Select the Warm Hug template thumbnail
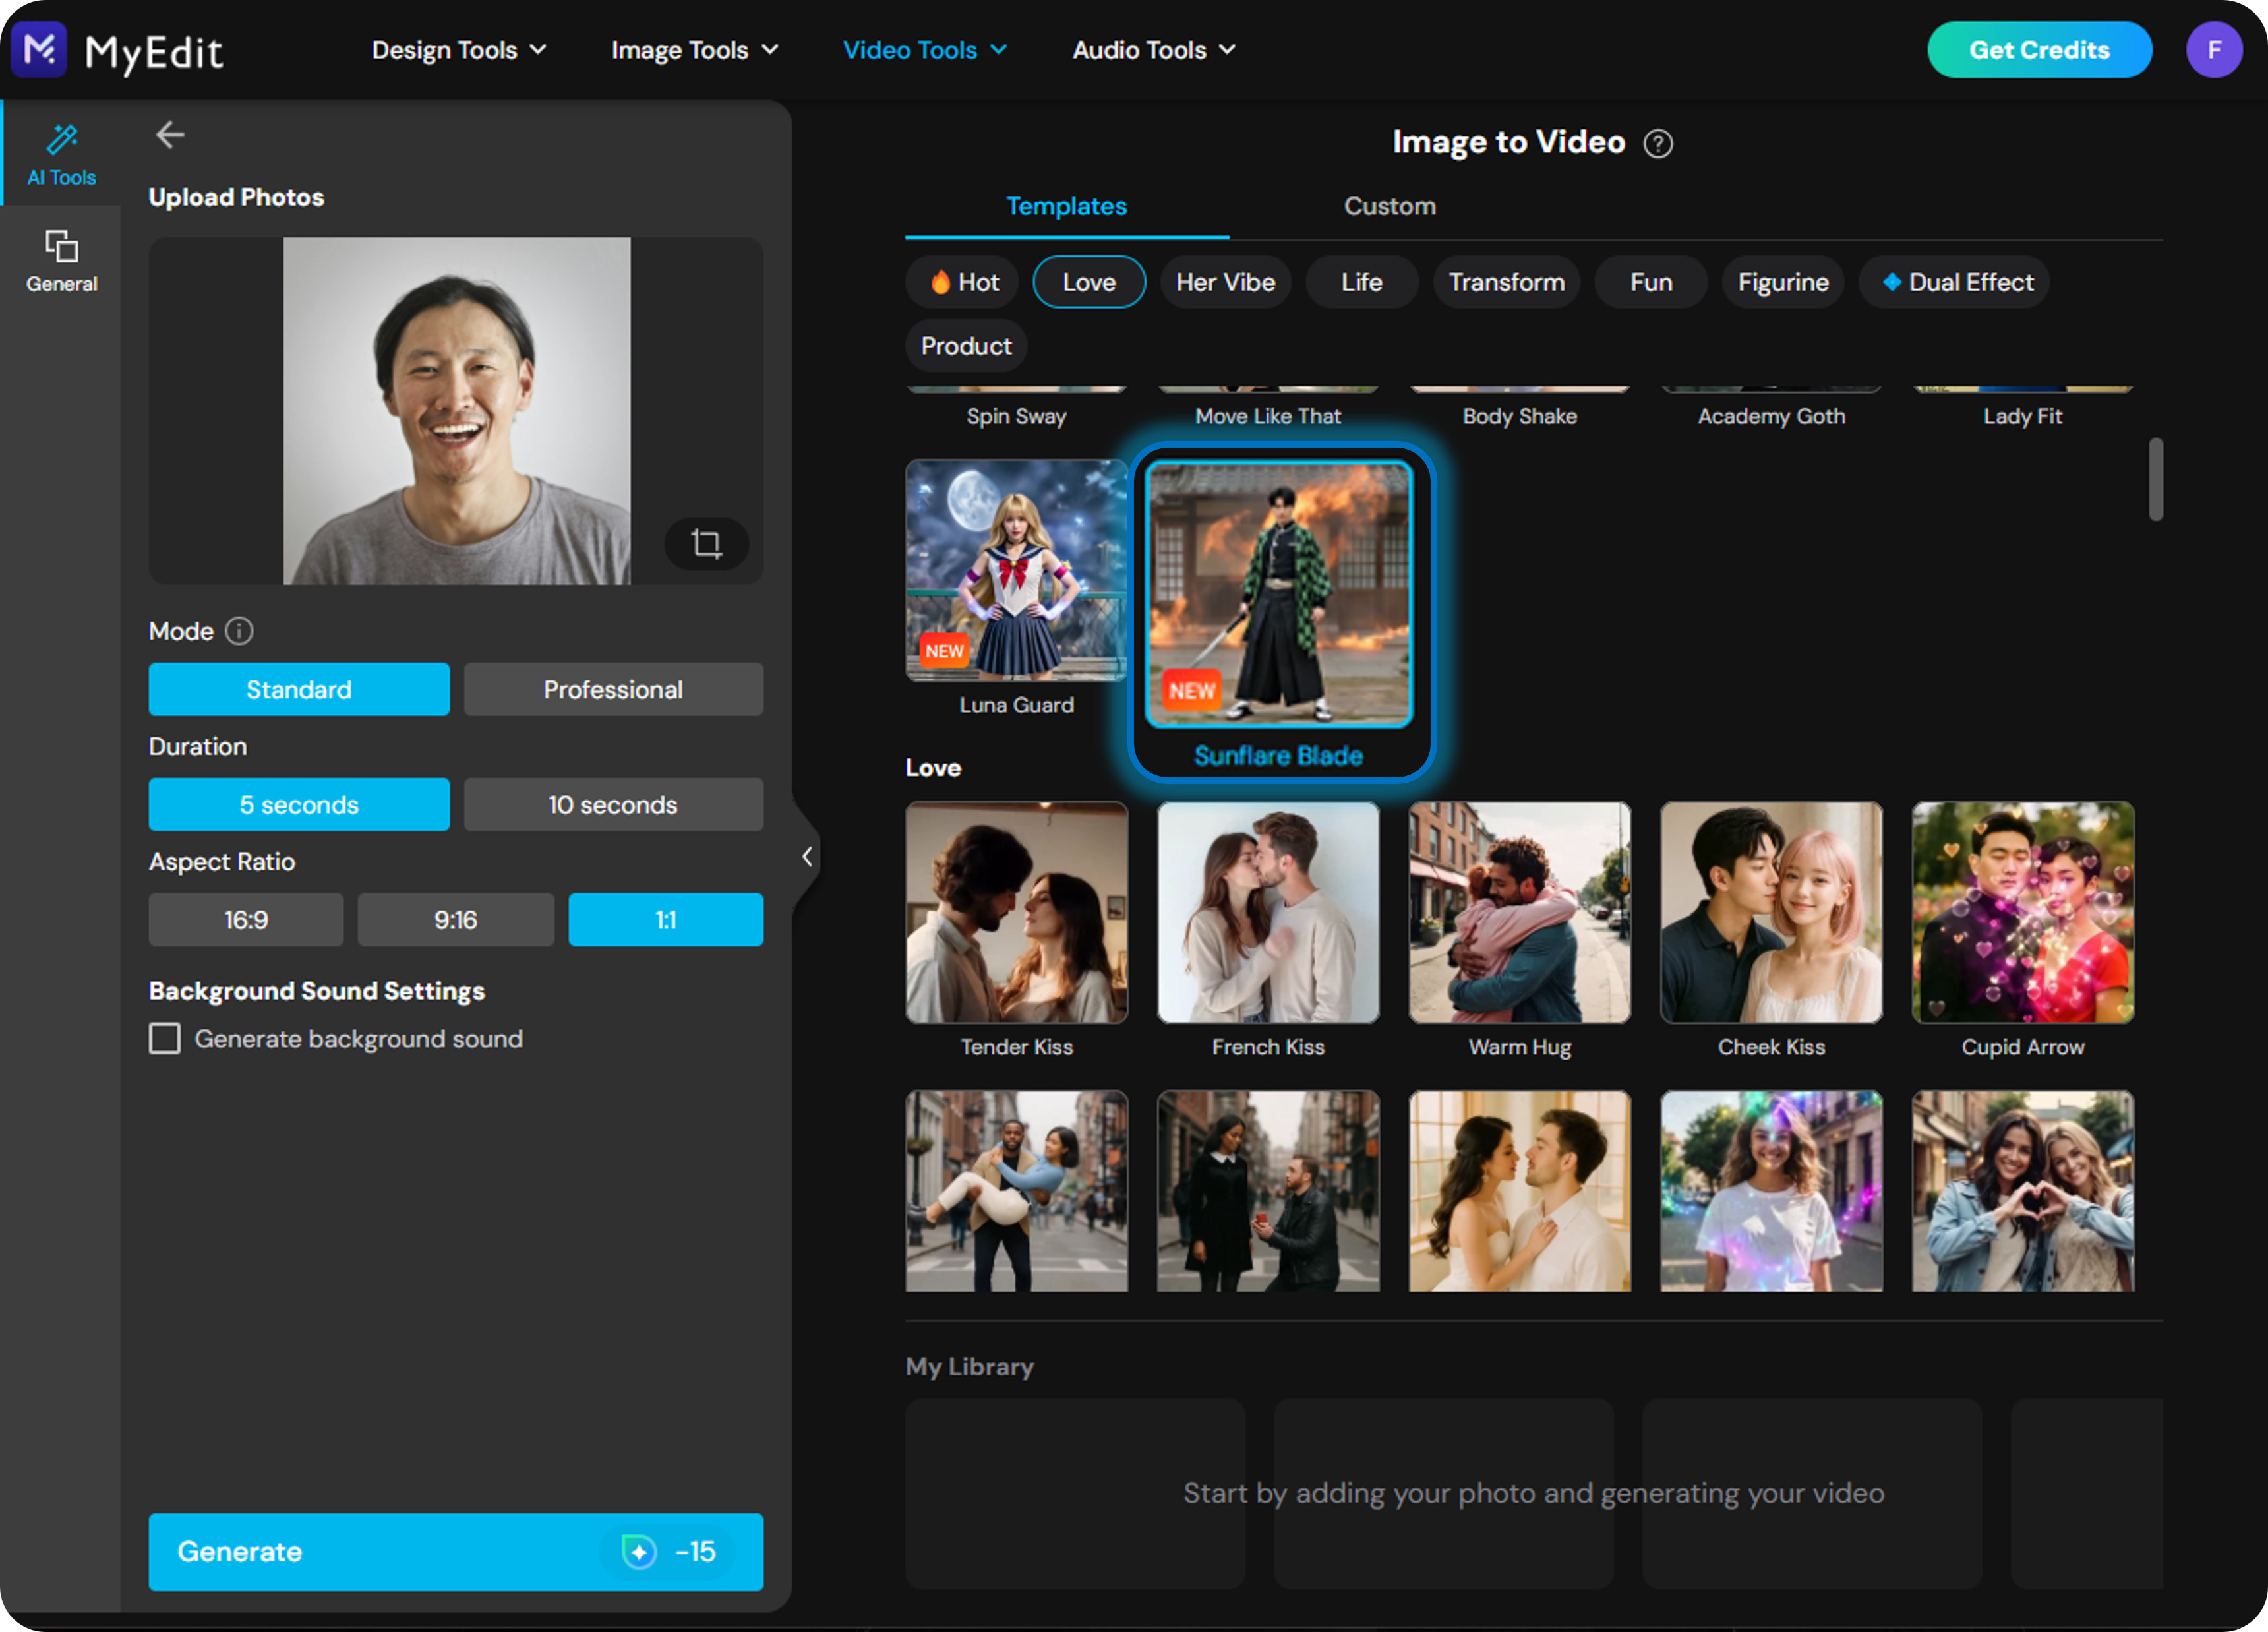This screenshot has height=1632, width=2268. (1518, 912)
